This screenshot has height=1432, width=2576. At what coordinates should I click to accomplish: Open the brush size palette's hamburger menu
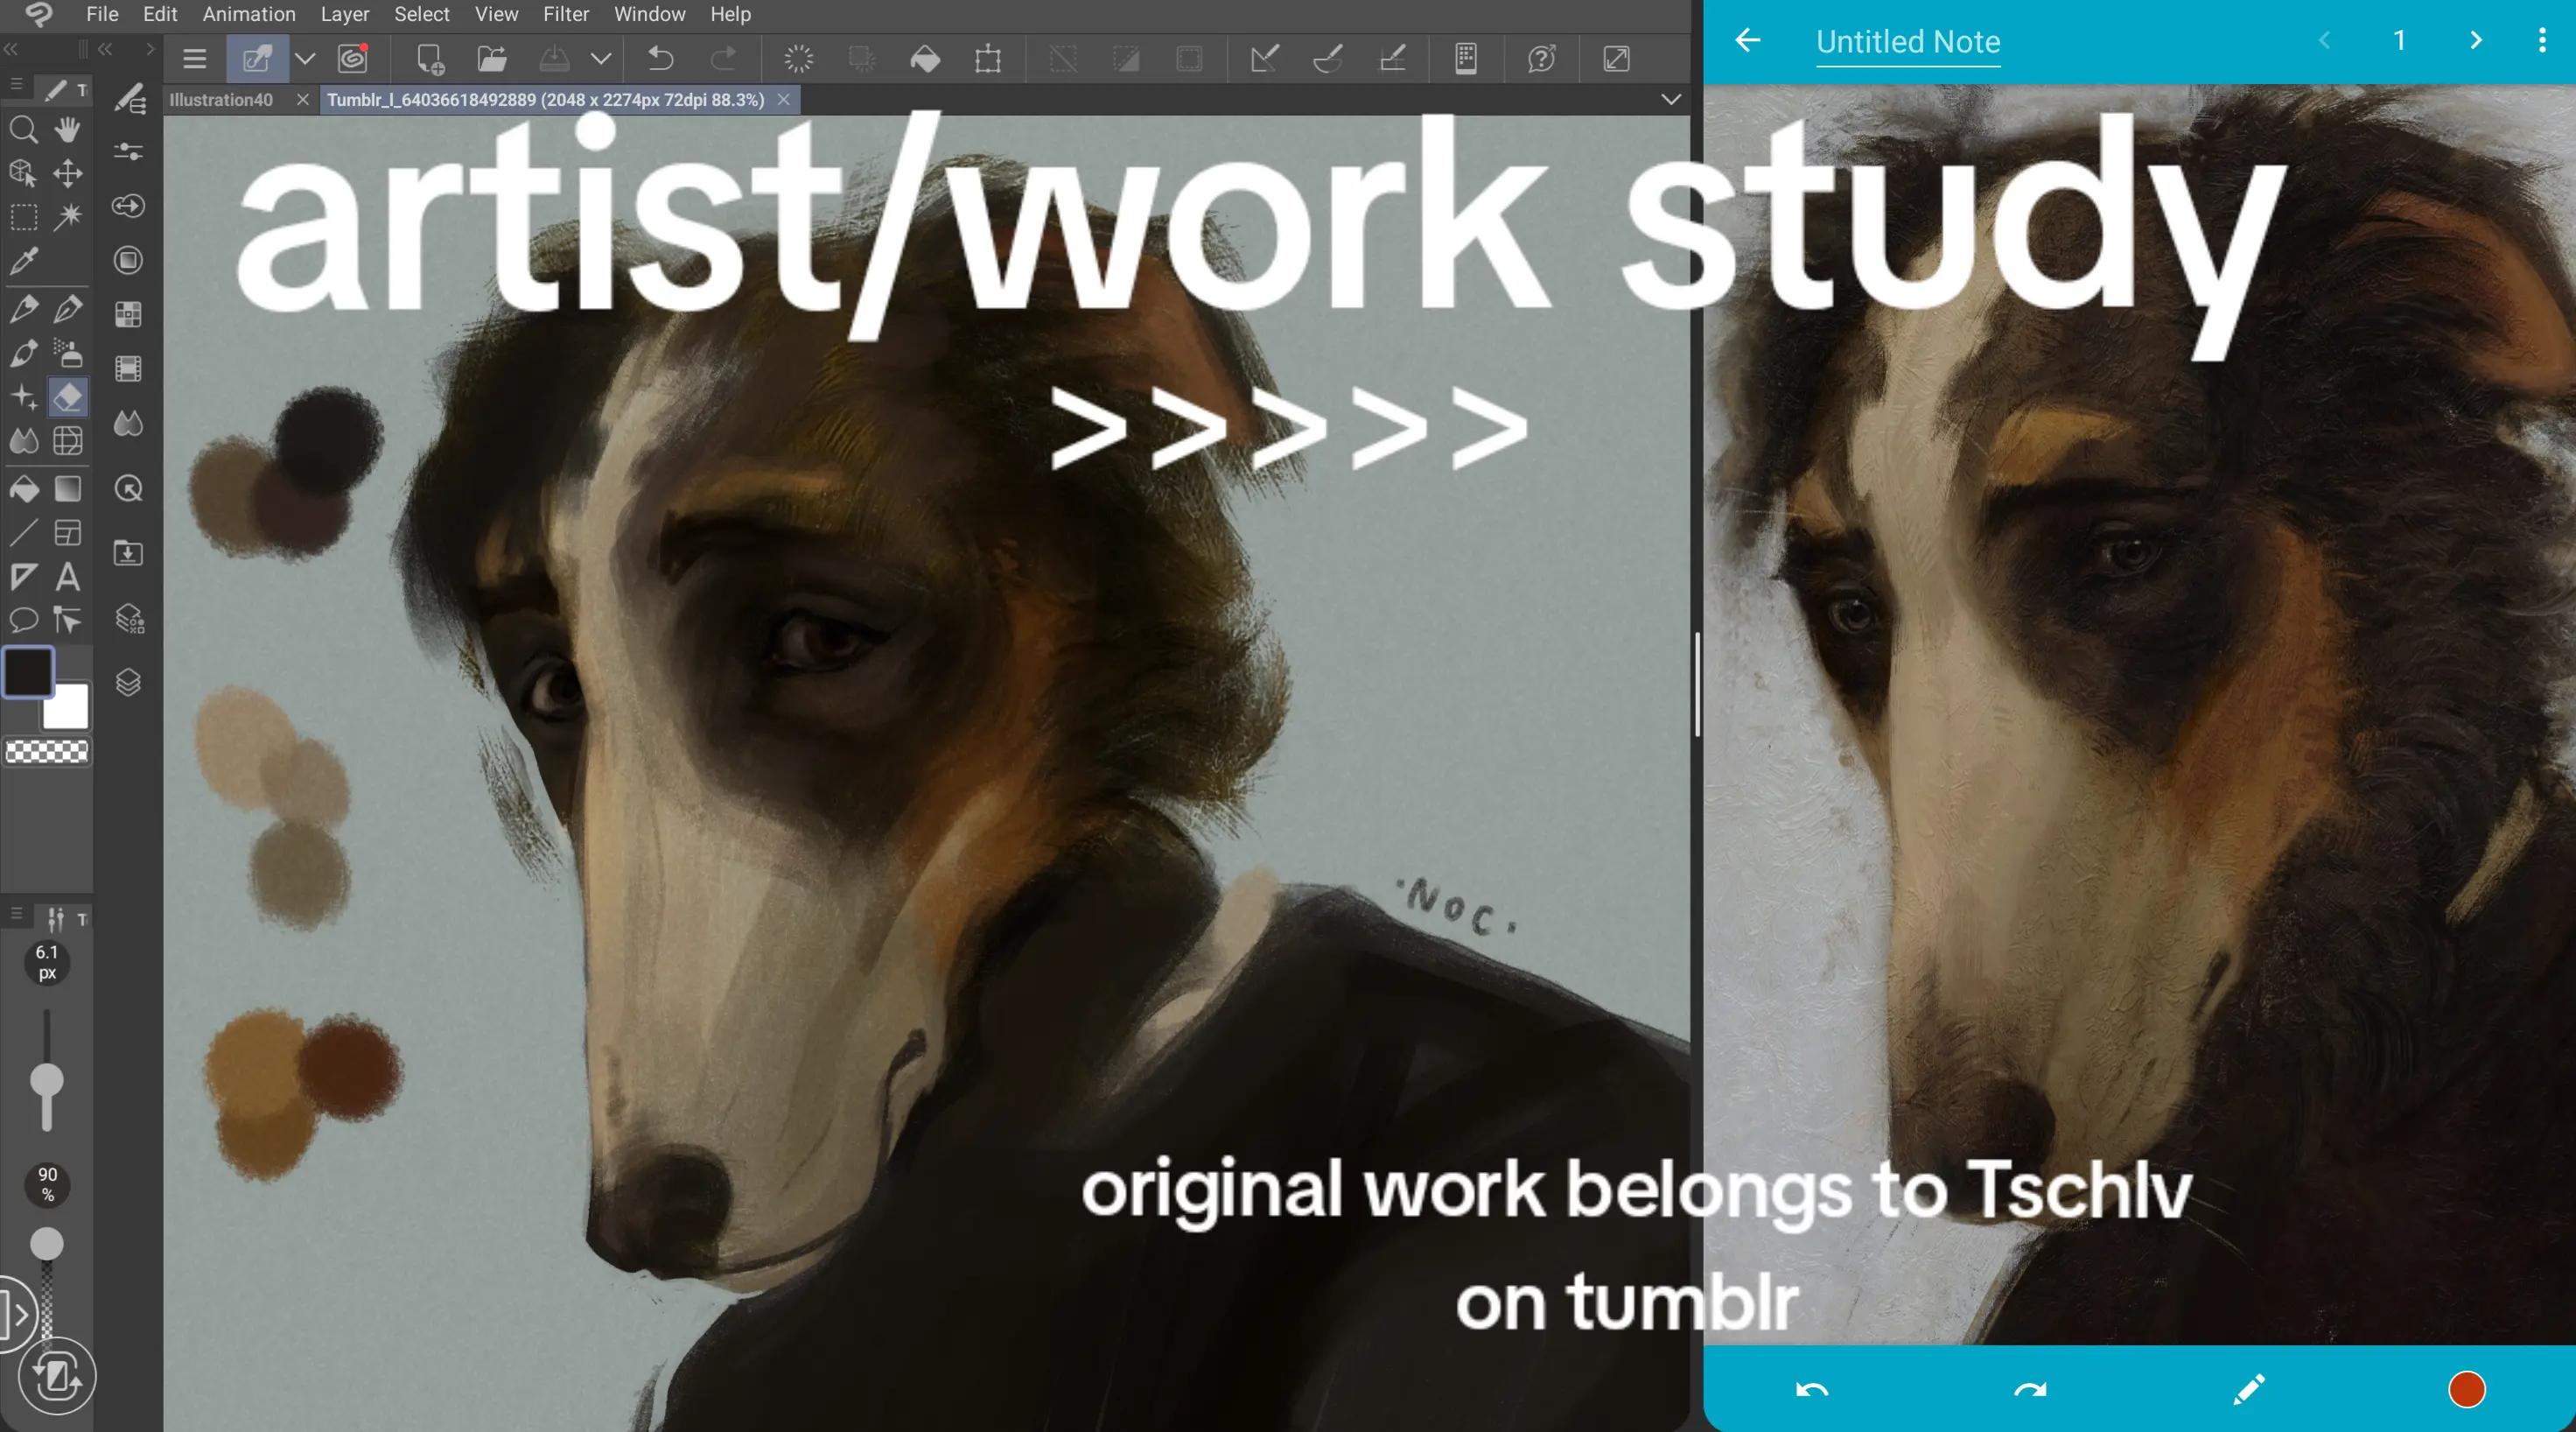pos(16,914)
